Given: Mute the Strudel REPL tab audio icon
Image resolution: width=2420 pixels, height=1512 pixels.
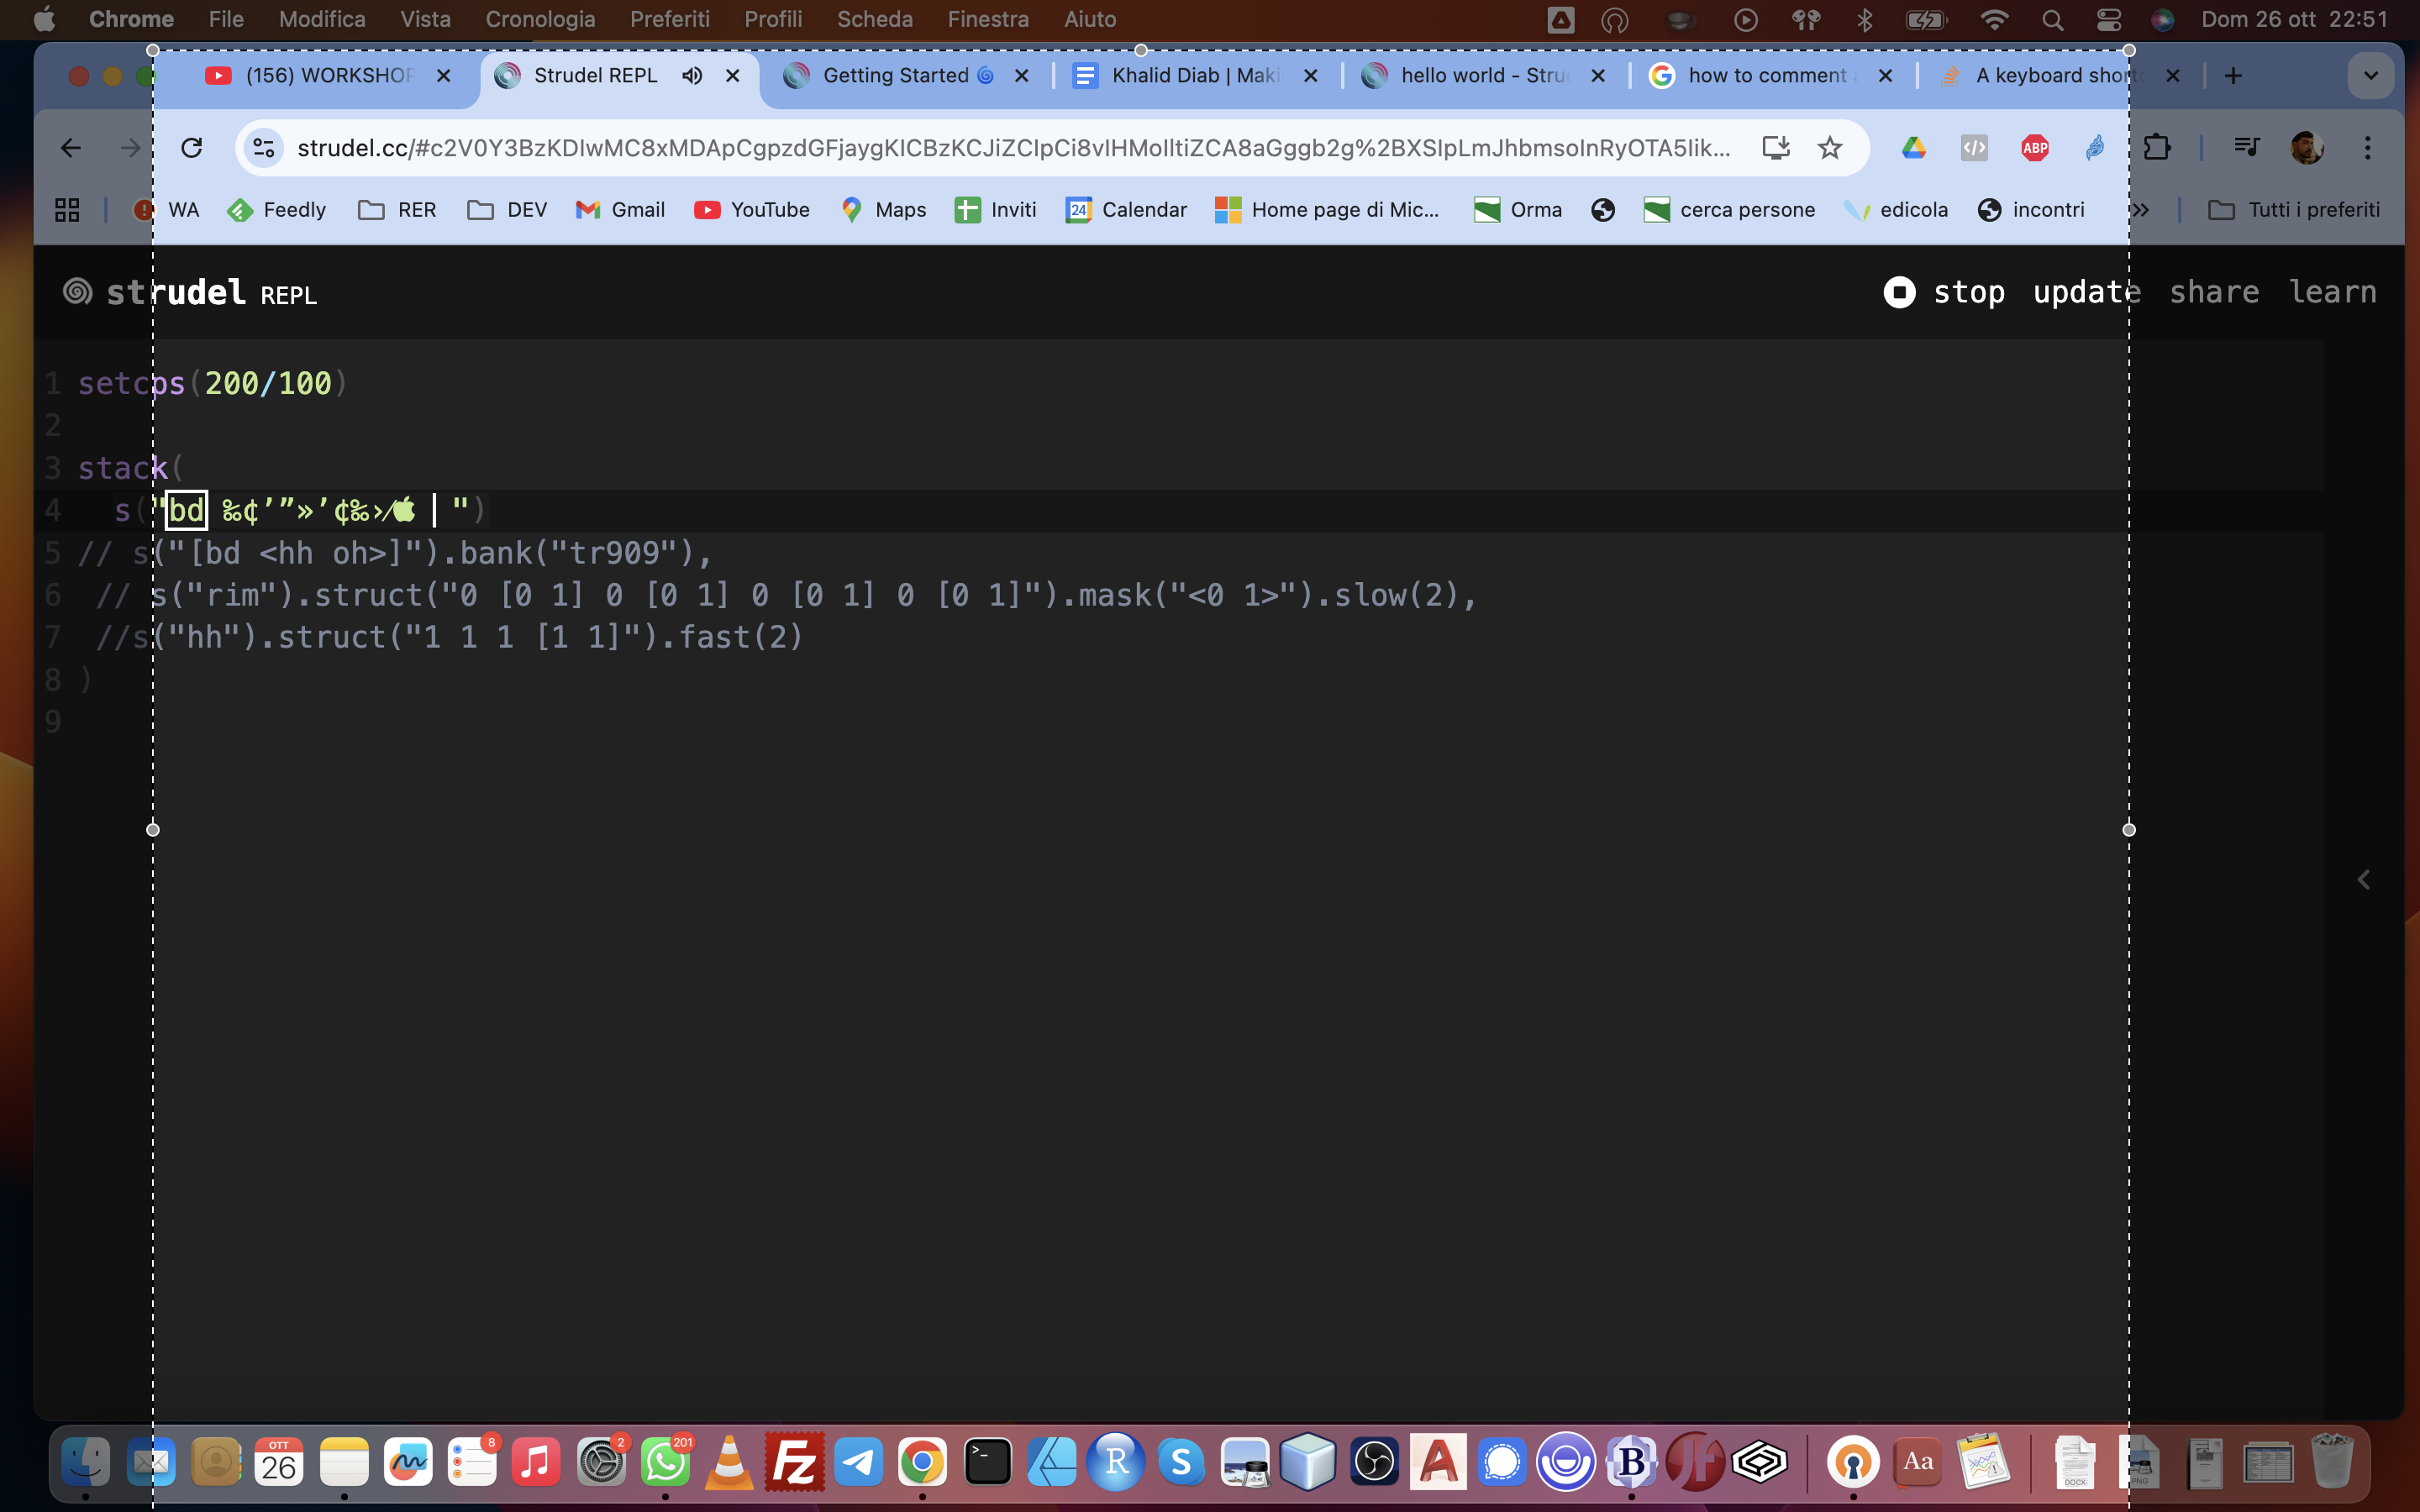Looking at the screenshot, I should click(692, 76).
